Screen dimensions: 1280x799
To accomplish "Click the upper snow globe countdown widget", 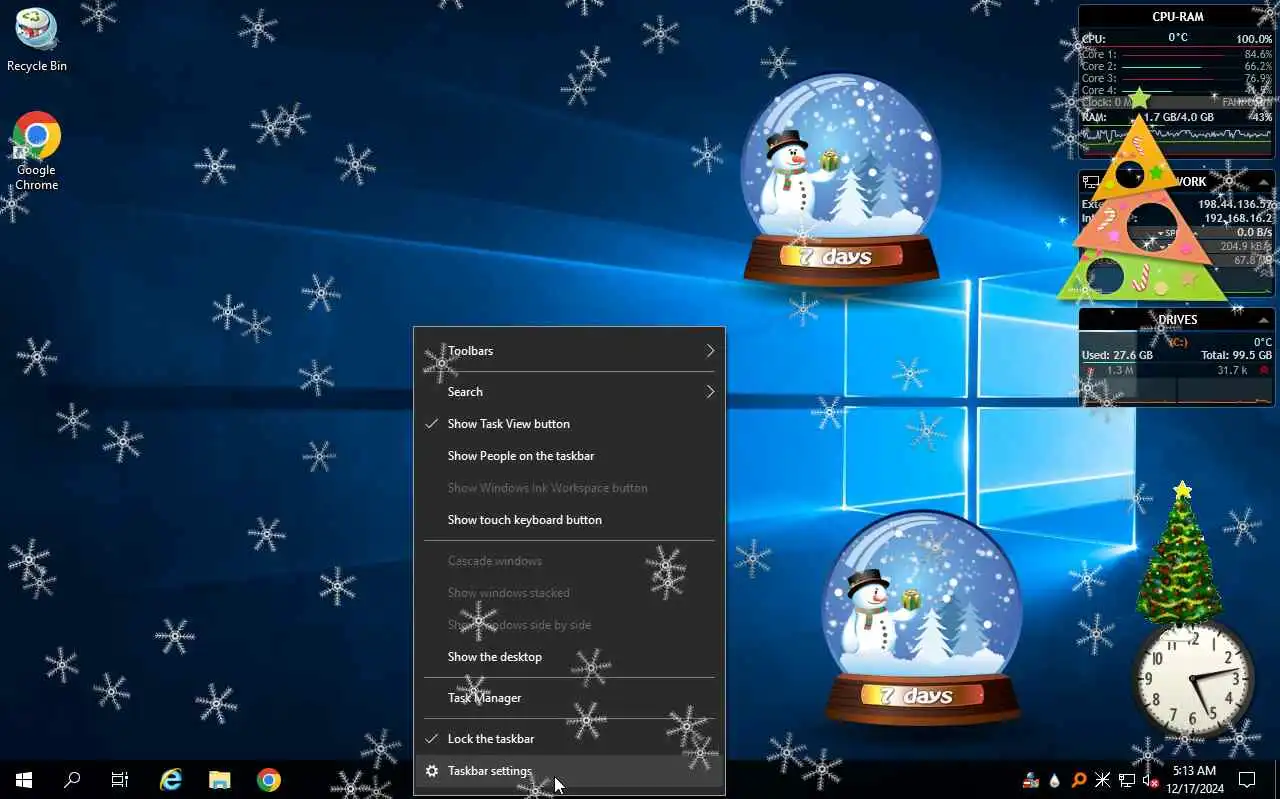I will point(841,179).
